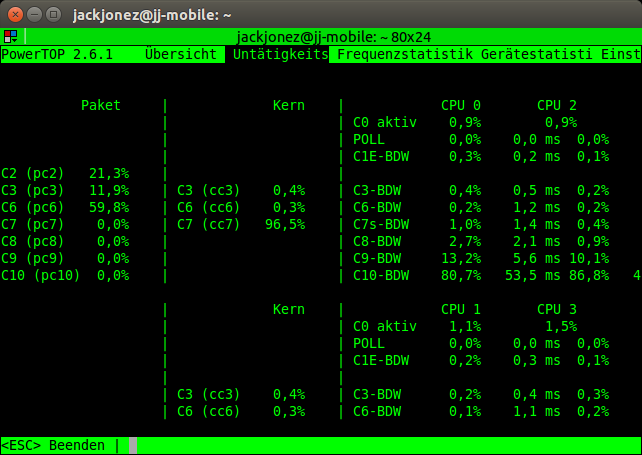Screen dimensions: 642x455
Task: Click the PowerTOP 2.6.1 version label
Action: point(57,54)
